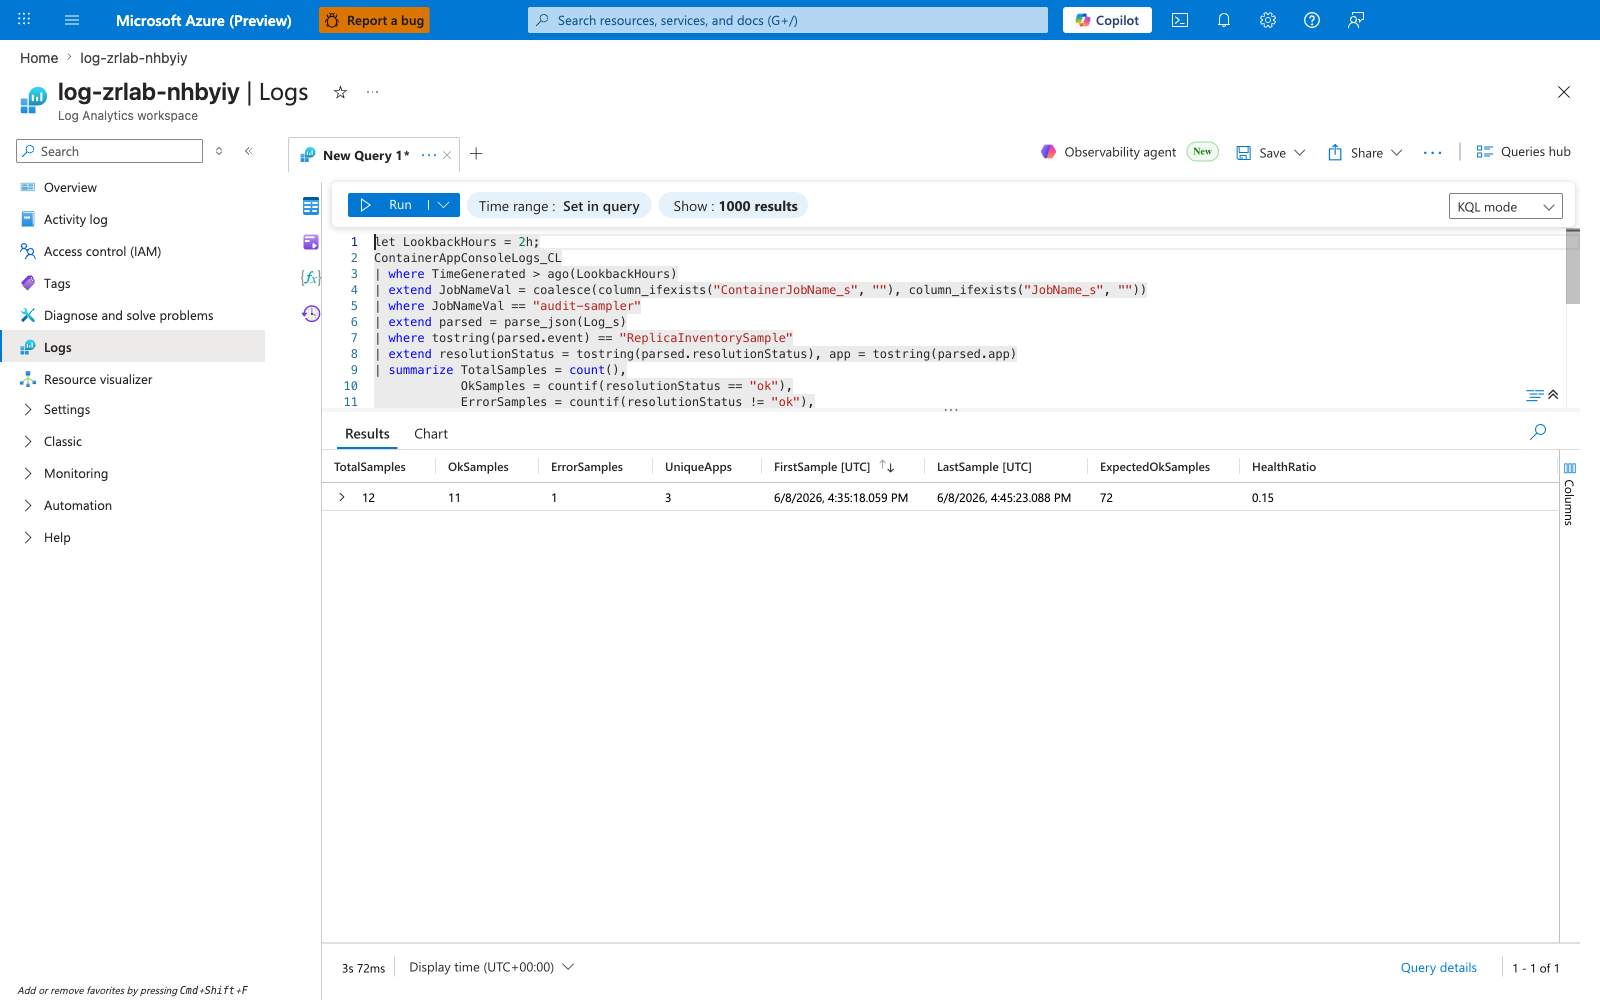
Task: Open Copilot from the top bar
Action: click(1107, 20)
